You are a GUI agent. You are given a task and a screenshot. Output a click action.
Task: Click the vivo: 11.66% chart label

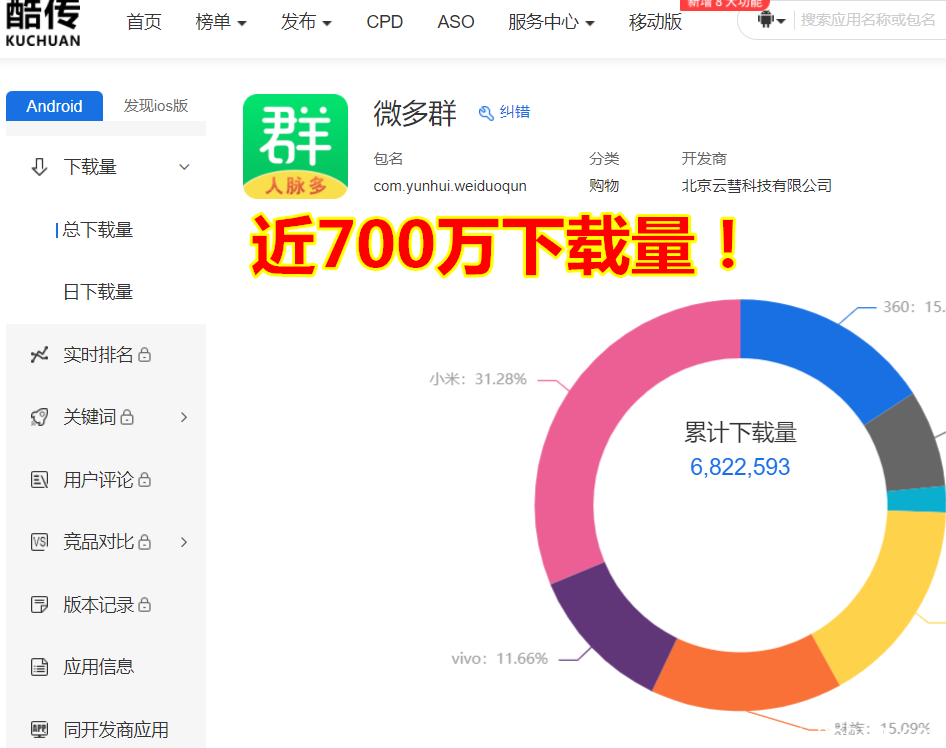pyautogui.click(x=500, y=658)
